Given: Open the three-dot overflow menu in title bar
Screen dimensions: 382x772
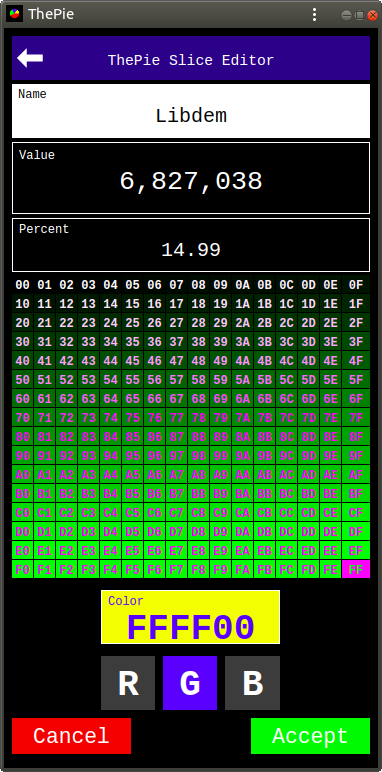Looking at the screenshot, I should pos(314,14).
